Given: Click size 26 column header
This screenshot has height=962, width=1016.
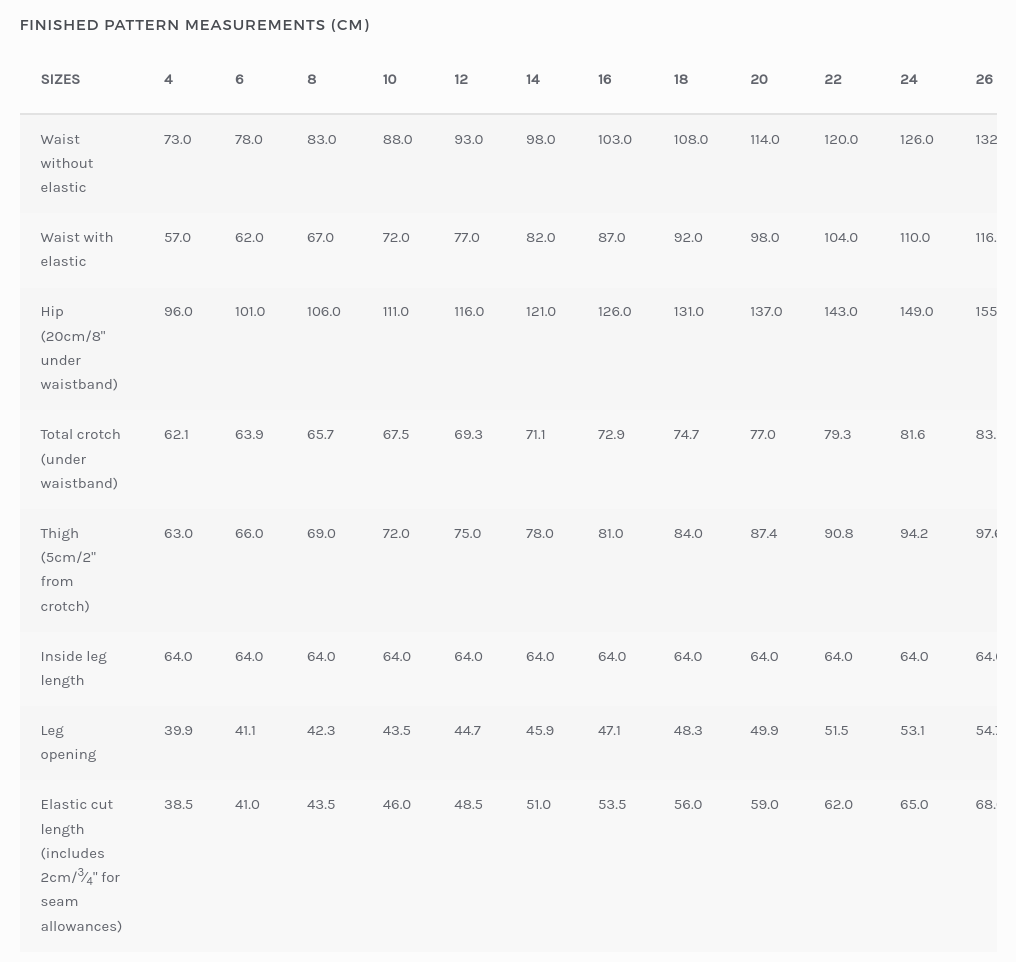Looking at the screenshot, I should [984, 79].
